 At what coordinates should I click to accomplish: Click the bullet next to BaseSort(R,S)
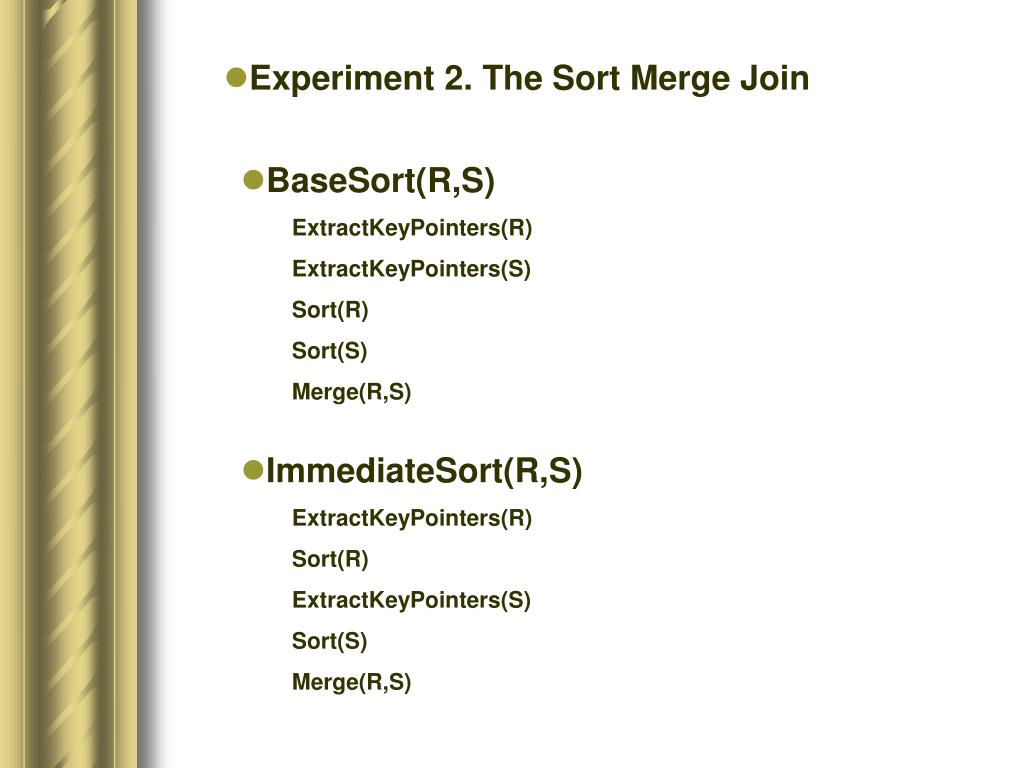(253, 180)
